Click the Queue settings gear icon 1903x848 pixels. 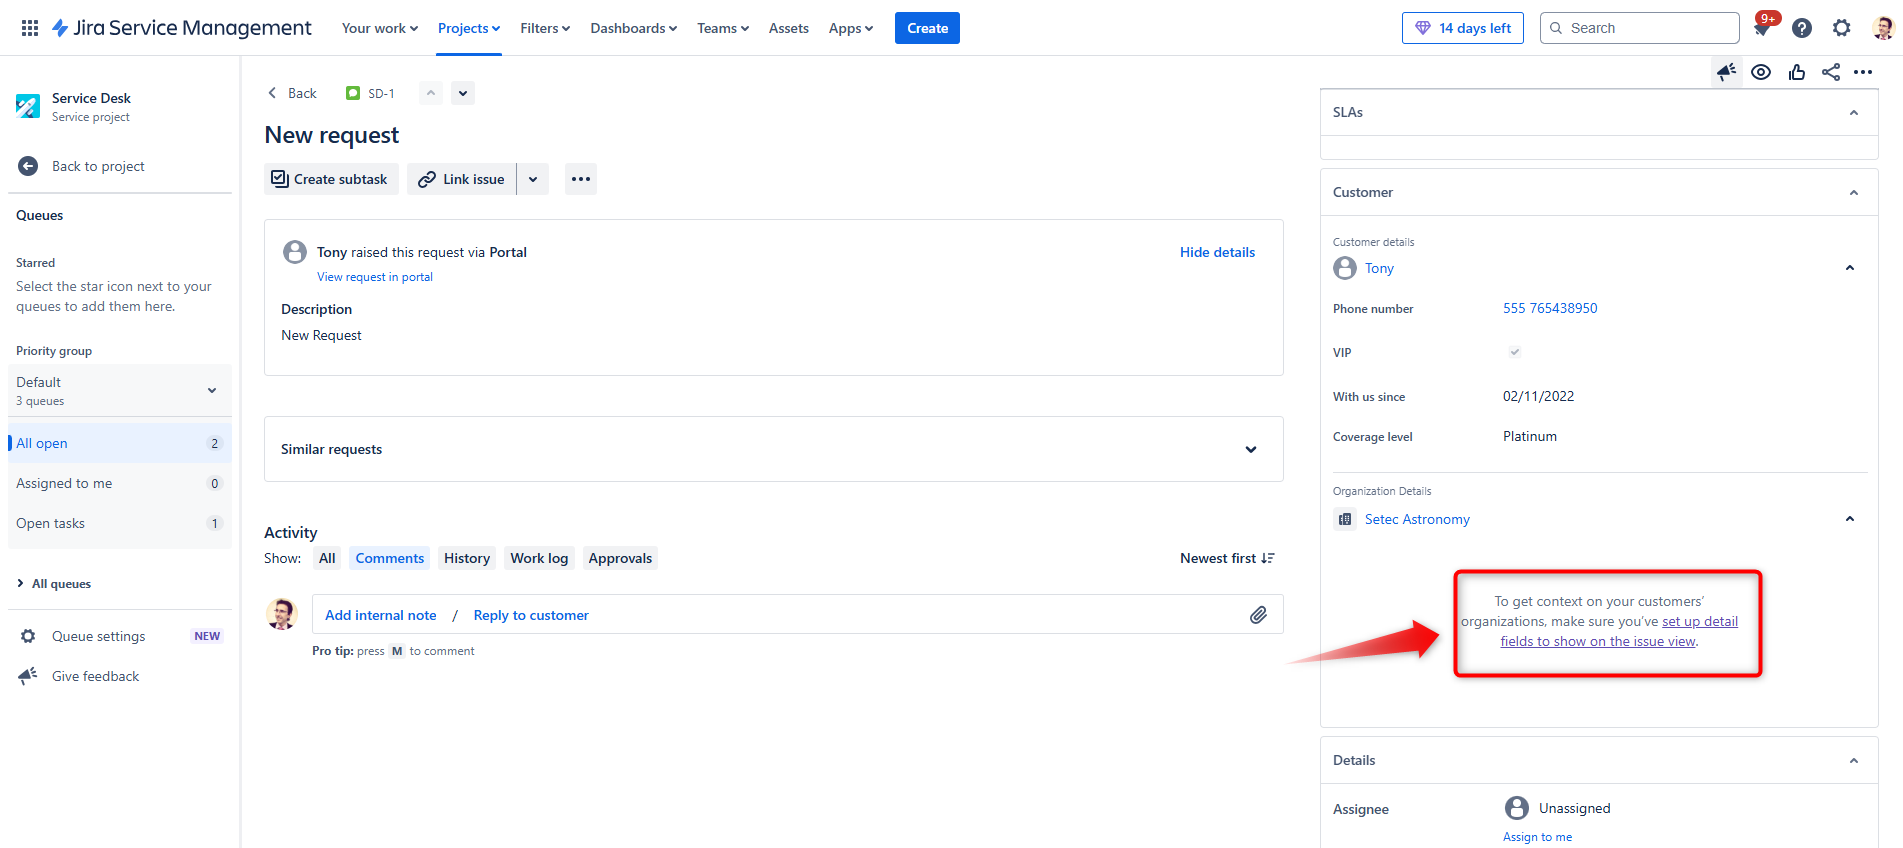[x=28, y=636]
